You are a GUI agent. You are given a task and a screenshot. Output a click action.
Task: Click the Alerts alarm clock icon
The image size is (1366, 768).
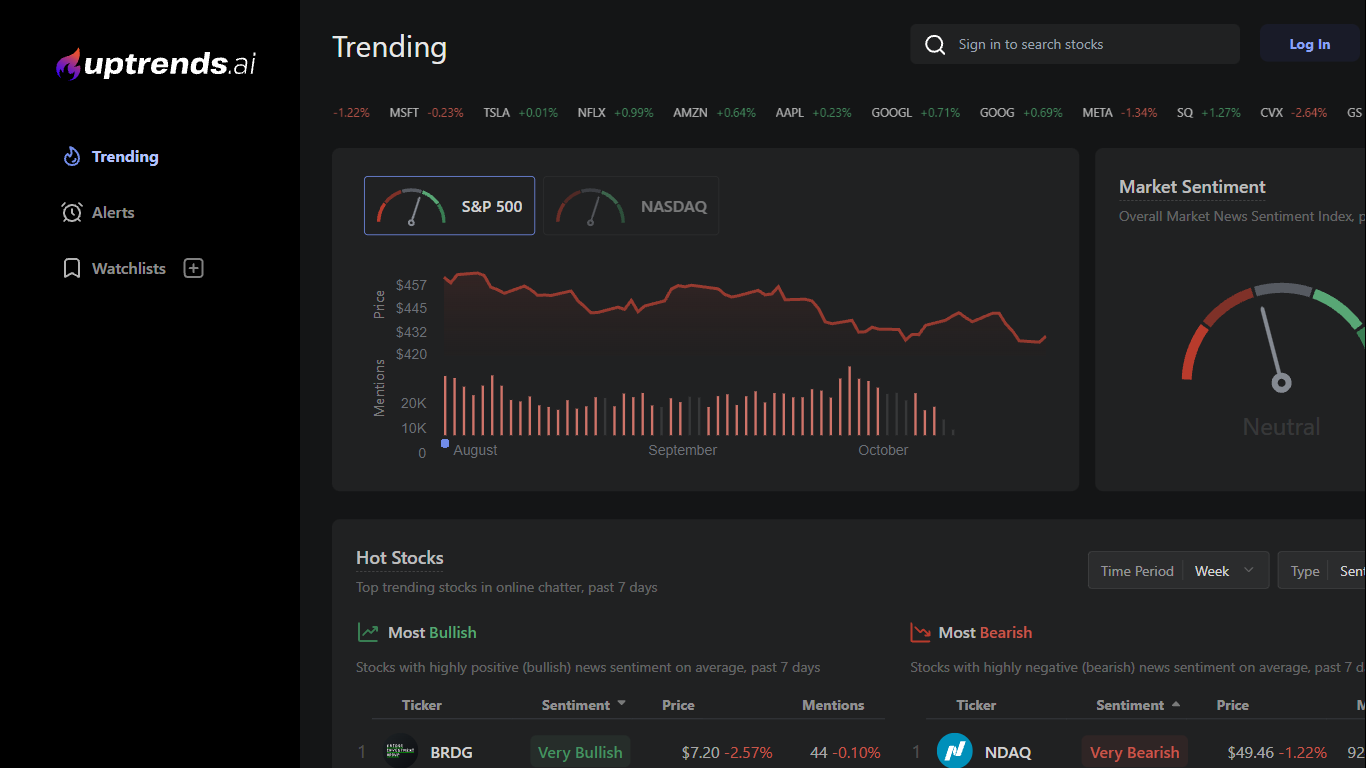click(x=72, y=212)
